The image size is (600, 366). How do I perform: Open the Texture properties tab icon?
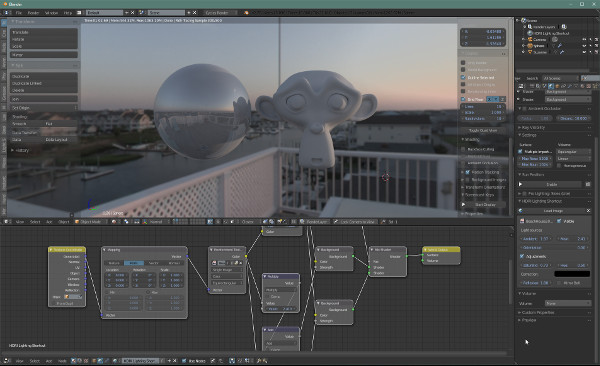pos(589,86)
